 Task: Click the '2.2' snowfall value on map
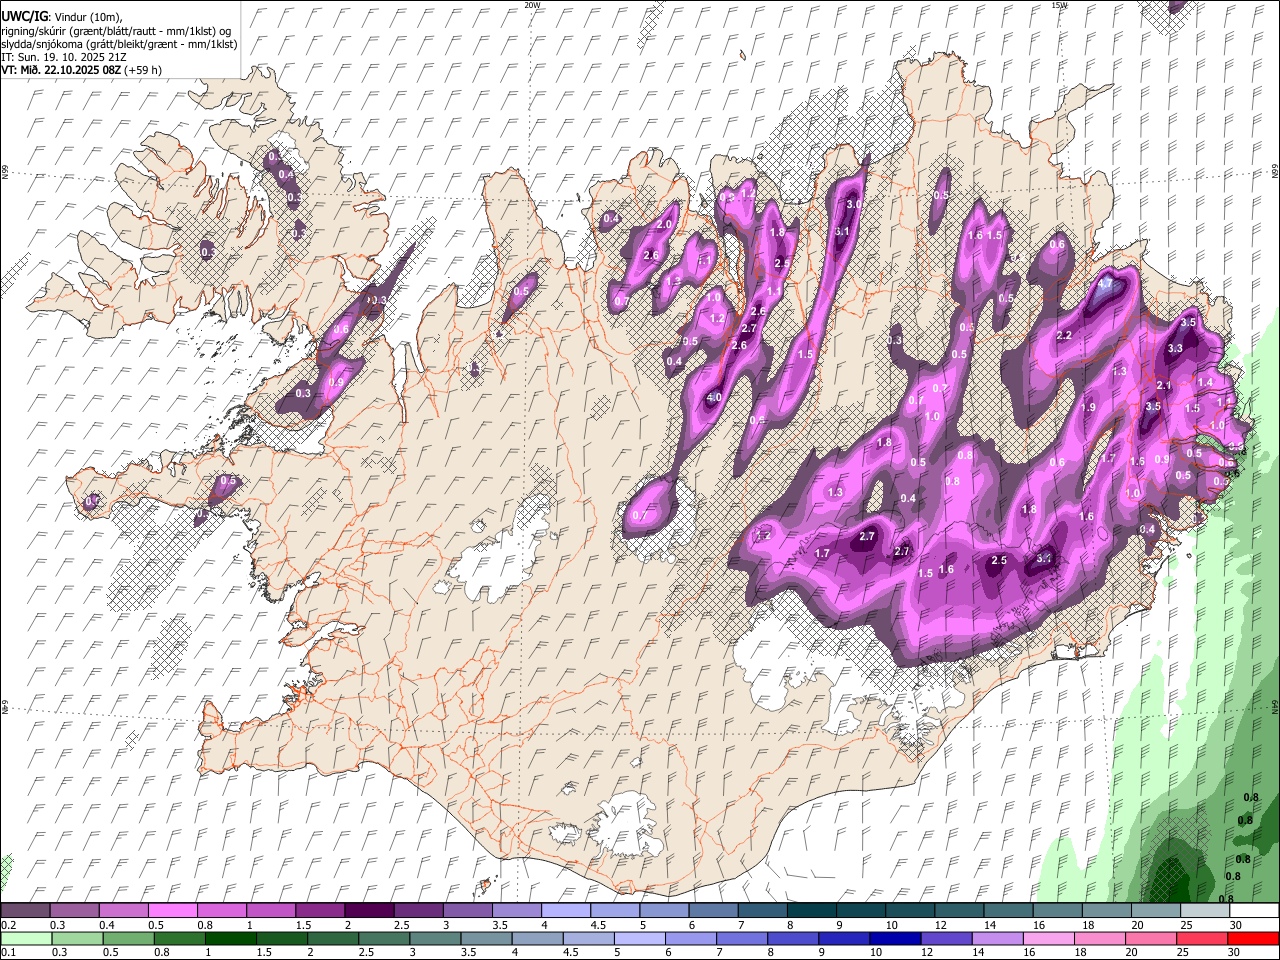click(1064, 336)
